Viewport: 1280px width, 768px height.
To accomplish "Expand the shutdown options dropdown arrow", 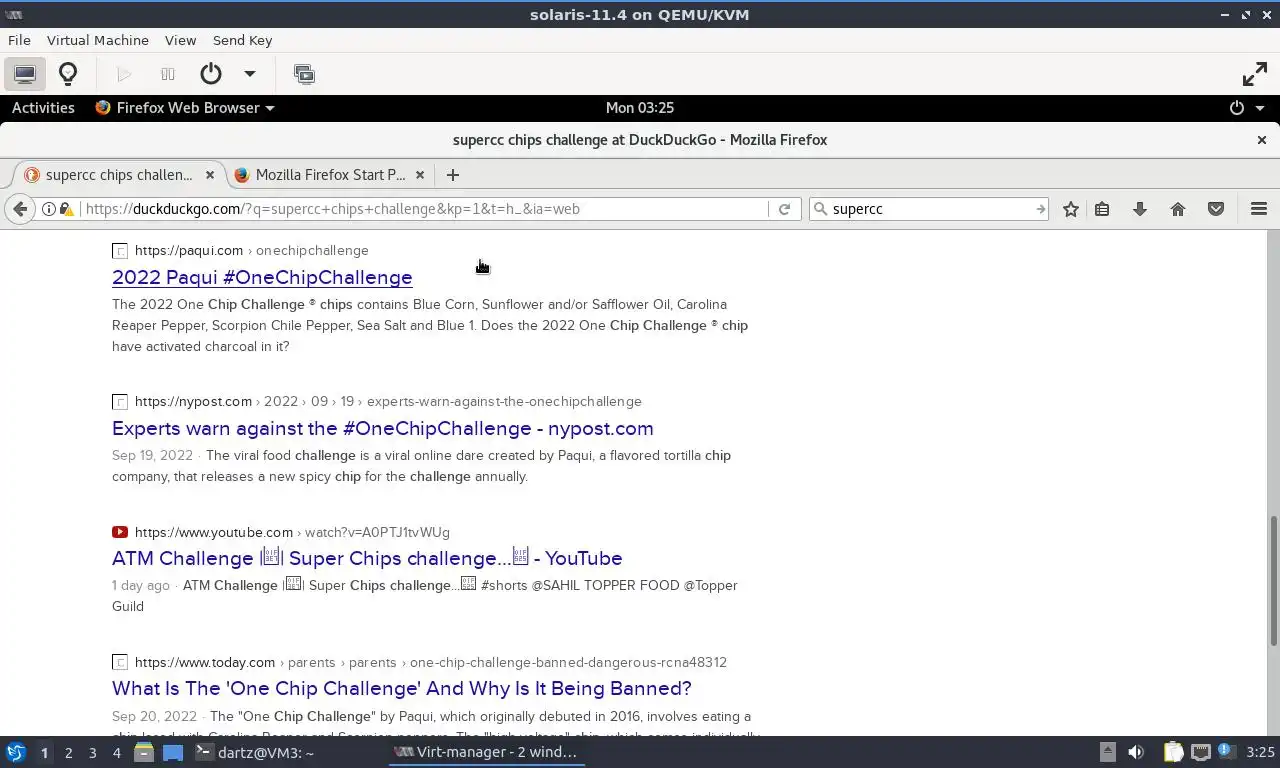I will (x=250, y=74).
